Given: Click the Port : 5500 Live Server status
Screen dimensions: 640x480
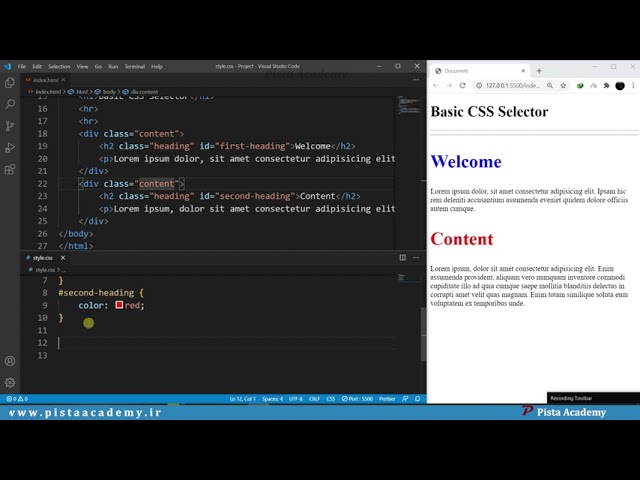Looking at the screenshot, I should click(357, 399).
